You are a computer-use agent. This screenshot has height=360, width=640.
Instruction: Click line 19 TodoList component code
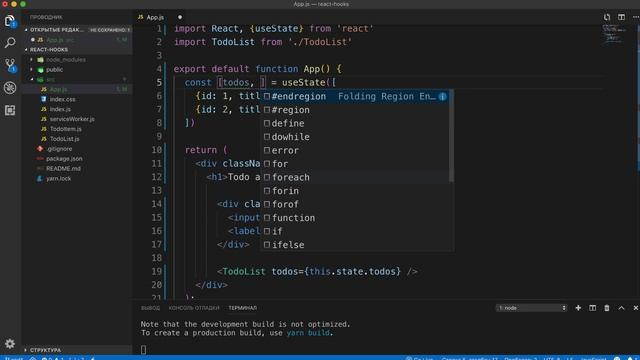[317, 271]
